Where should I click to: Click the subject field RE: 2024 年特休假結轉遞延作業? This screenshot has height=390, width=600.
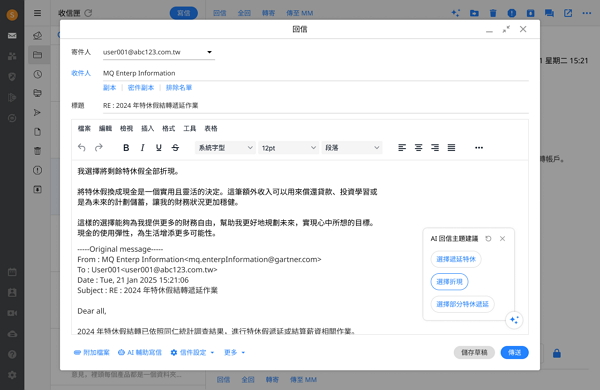coord(315,106)
